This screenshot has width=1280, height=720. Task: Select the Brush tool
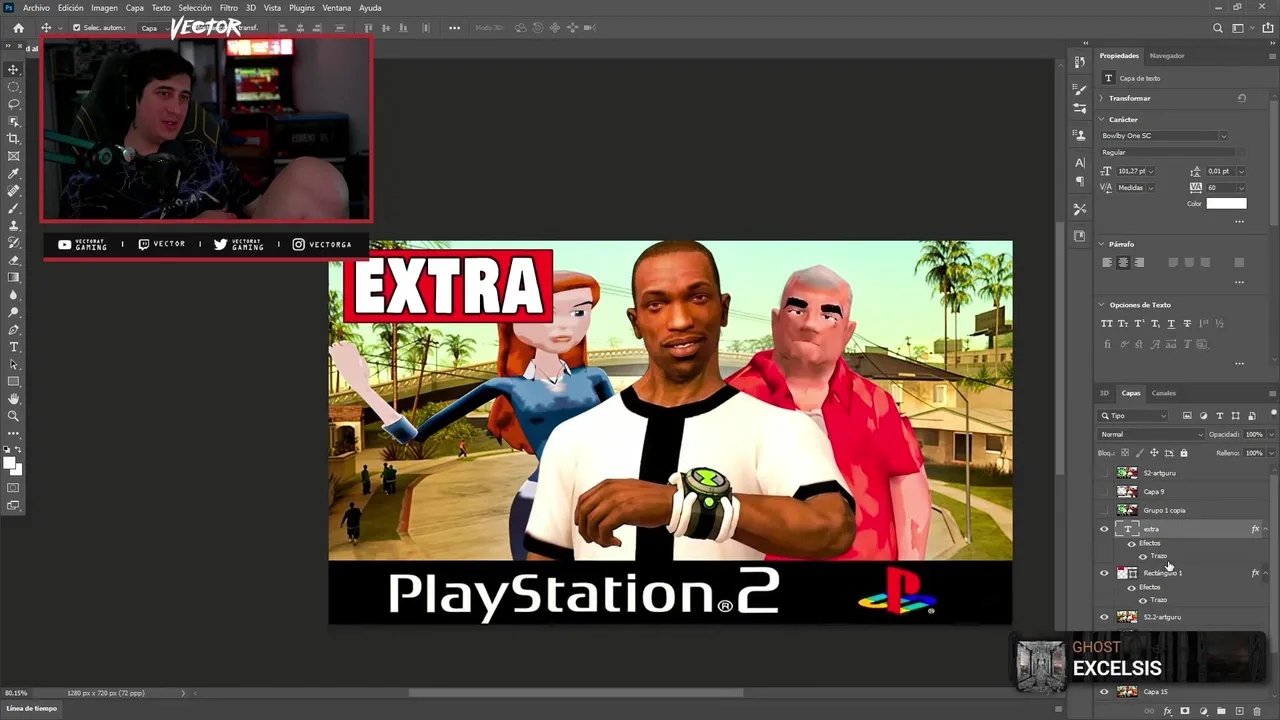tap(14, 208)
